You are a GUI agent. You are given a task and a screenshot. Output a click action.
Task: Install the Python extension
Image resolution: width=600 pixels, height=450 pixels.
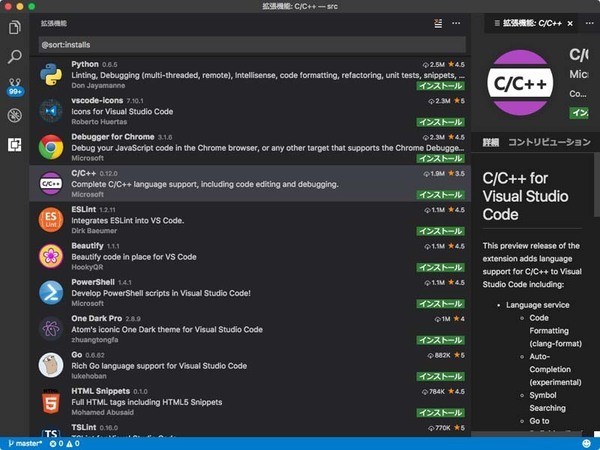click(x=440, y=86)
